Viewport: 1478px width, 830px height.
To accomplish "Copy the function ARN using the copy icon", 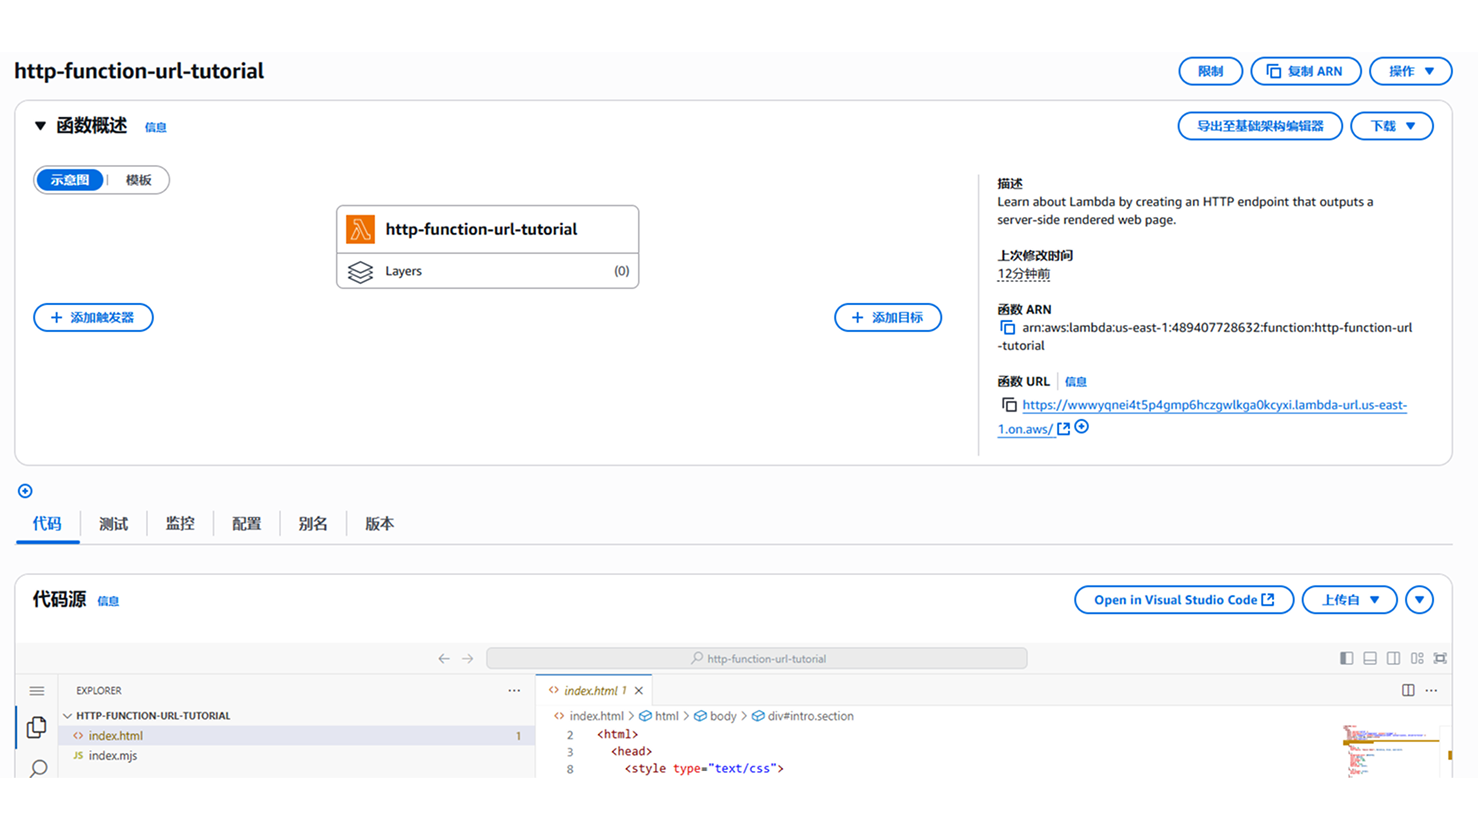I will 1008,328.
